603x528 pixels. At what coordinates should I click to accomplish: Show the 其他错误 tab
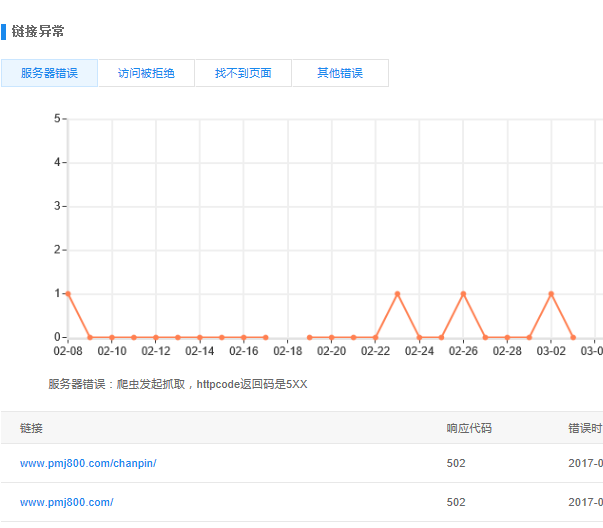click(x=340, y=73)
